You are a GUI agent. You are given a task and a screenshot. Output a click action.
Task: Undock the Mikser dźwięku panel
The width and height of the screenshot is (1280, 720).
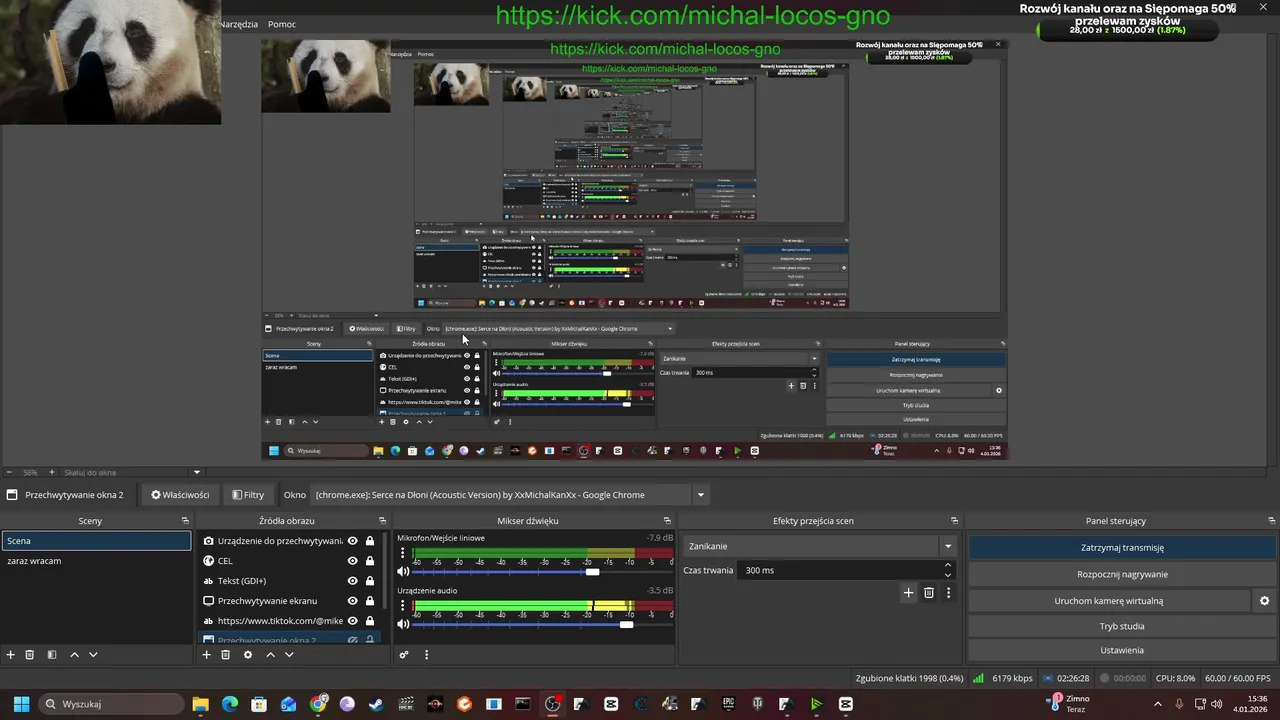pyautogui.click(x=667, y=521)
